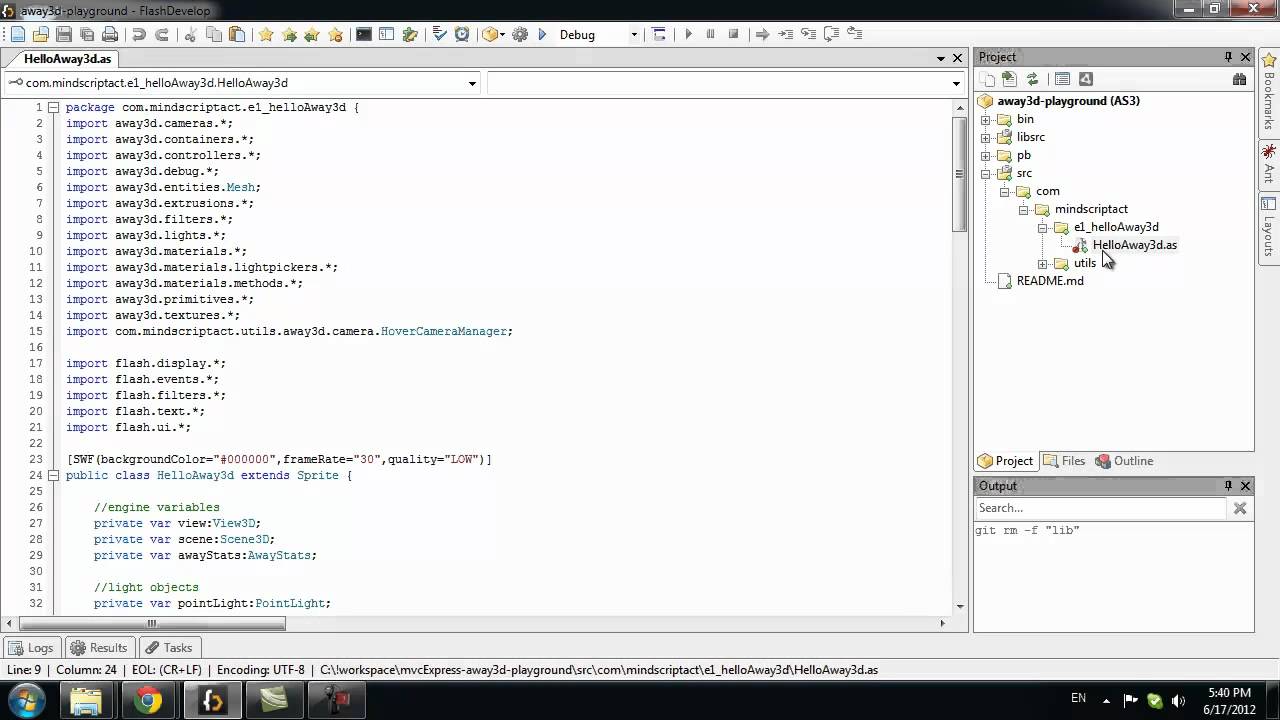The image size is (1280, 720).
Task: Clear the Output search with X button
Action: tap(1240, 508)
